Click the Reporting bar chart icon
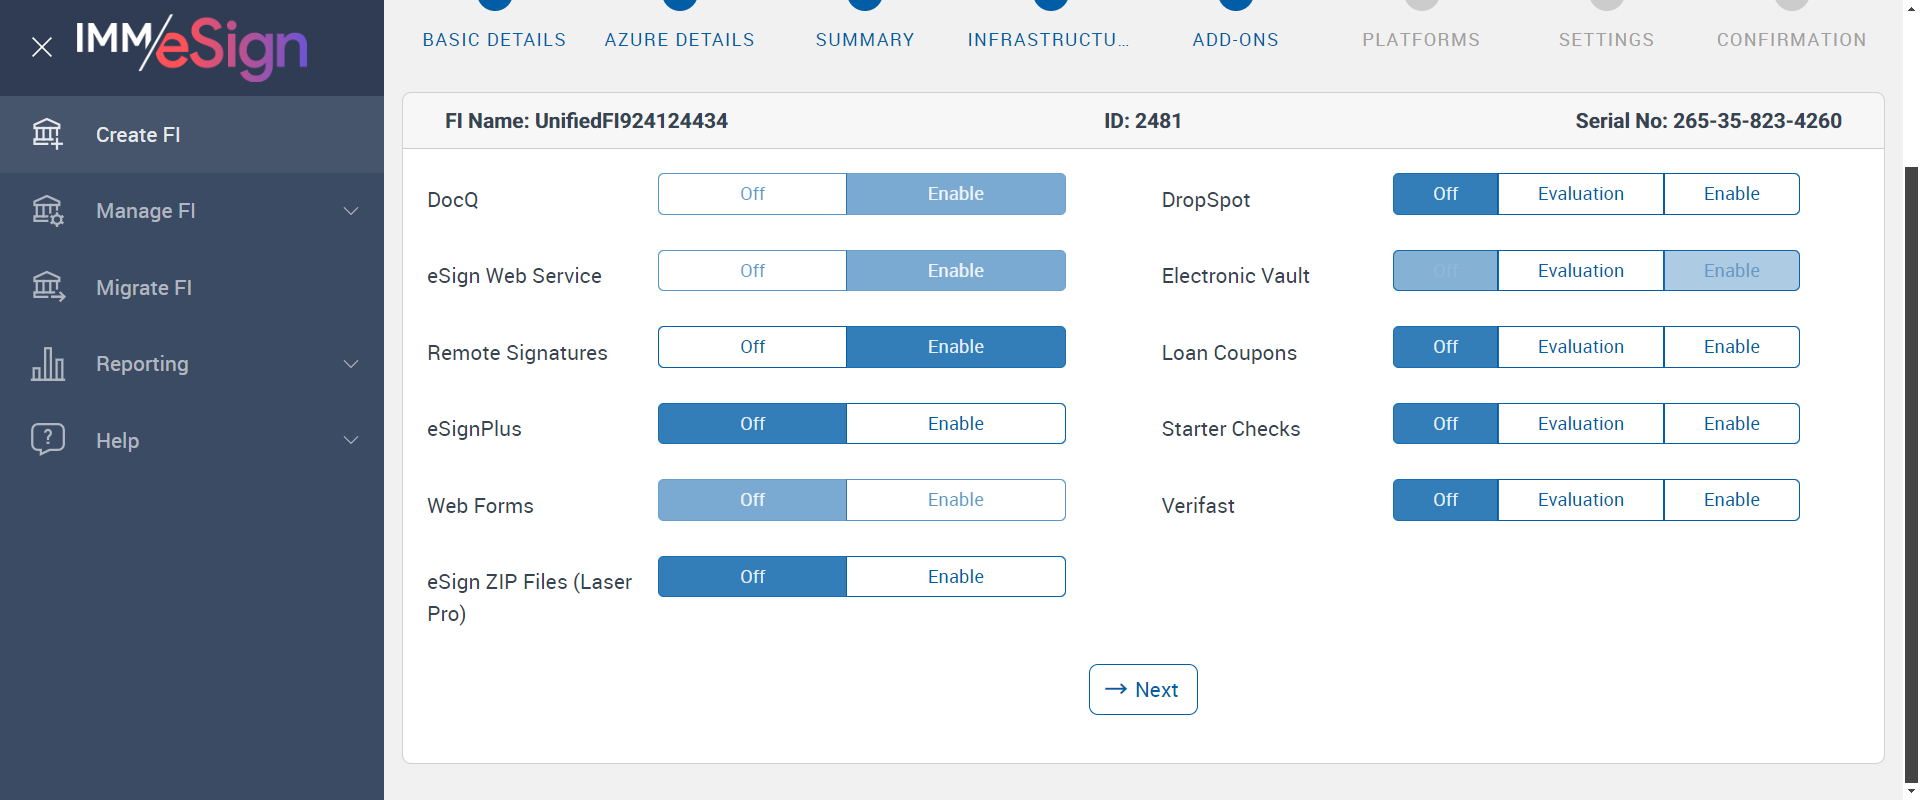Viewport: 1920px width, 800px height. pyautogui.click(x=47, y=364)
